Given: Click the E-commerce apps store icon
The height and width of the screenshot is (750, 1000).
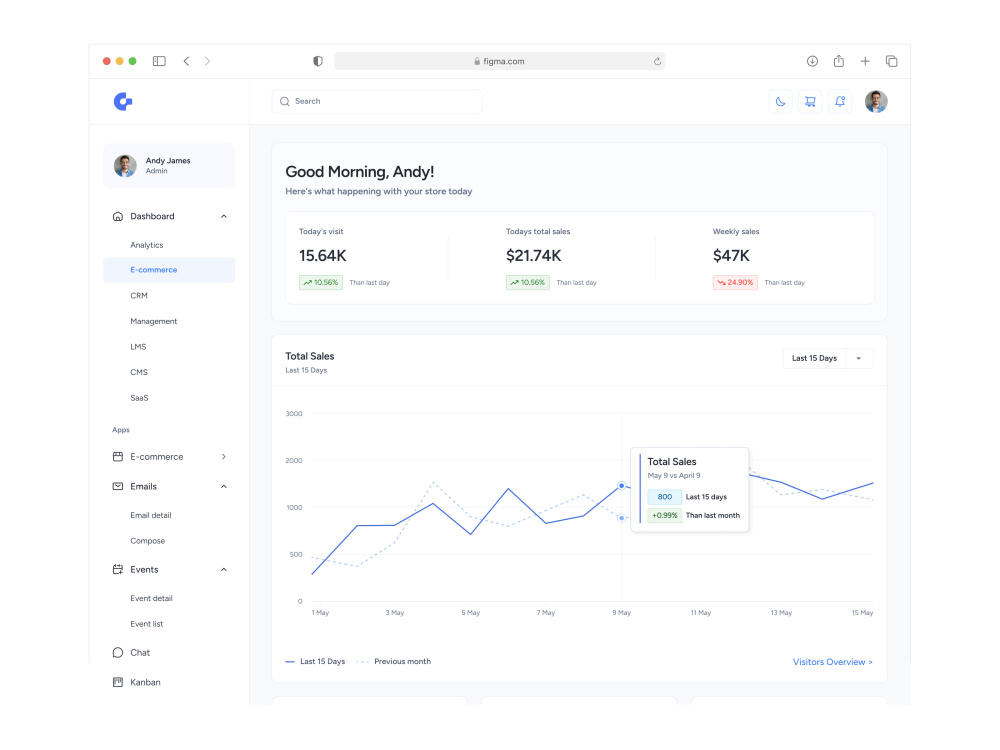Looking at the screenshot, I should [x=117, y=457].
